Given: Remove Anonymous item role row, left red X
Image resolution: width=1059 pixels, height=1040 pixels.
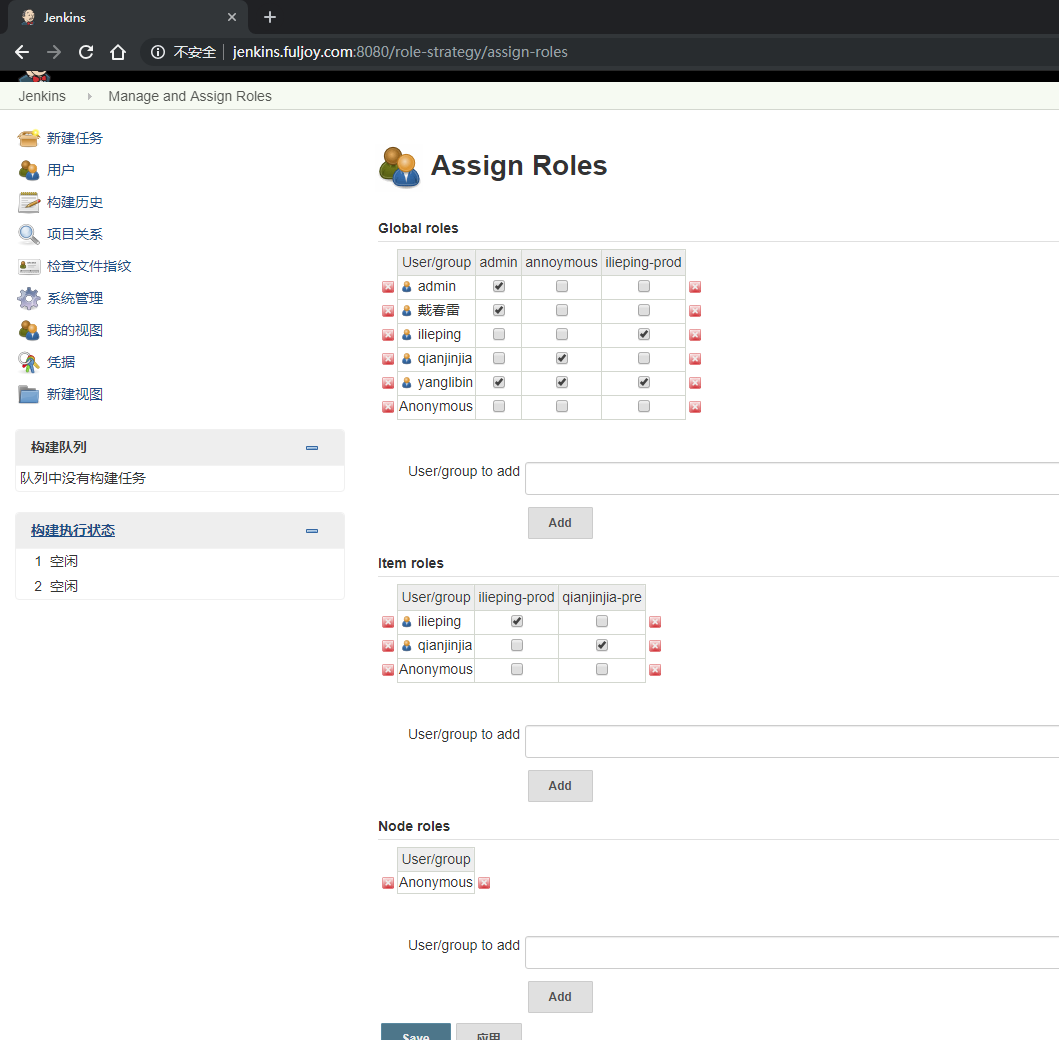Looking at the screenshot, I should coord(388,670).
